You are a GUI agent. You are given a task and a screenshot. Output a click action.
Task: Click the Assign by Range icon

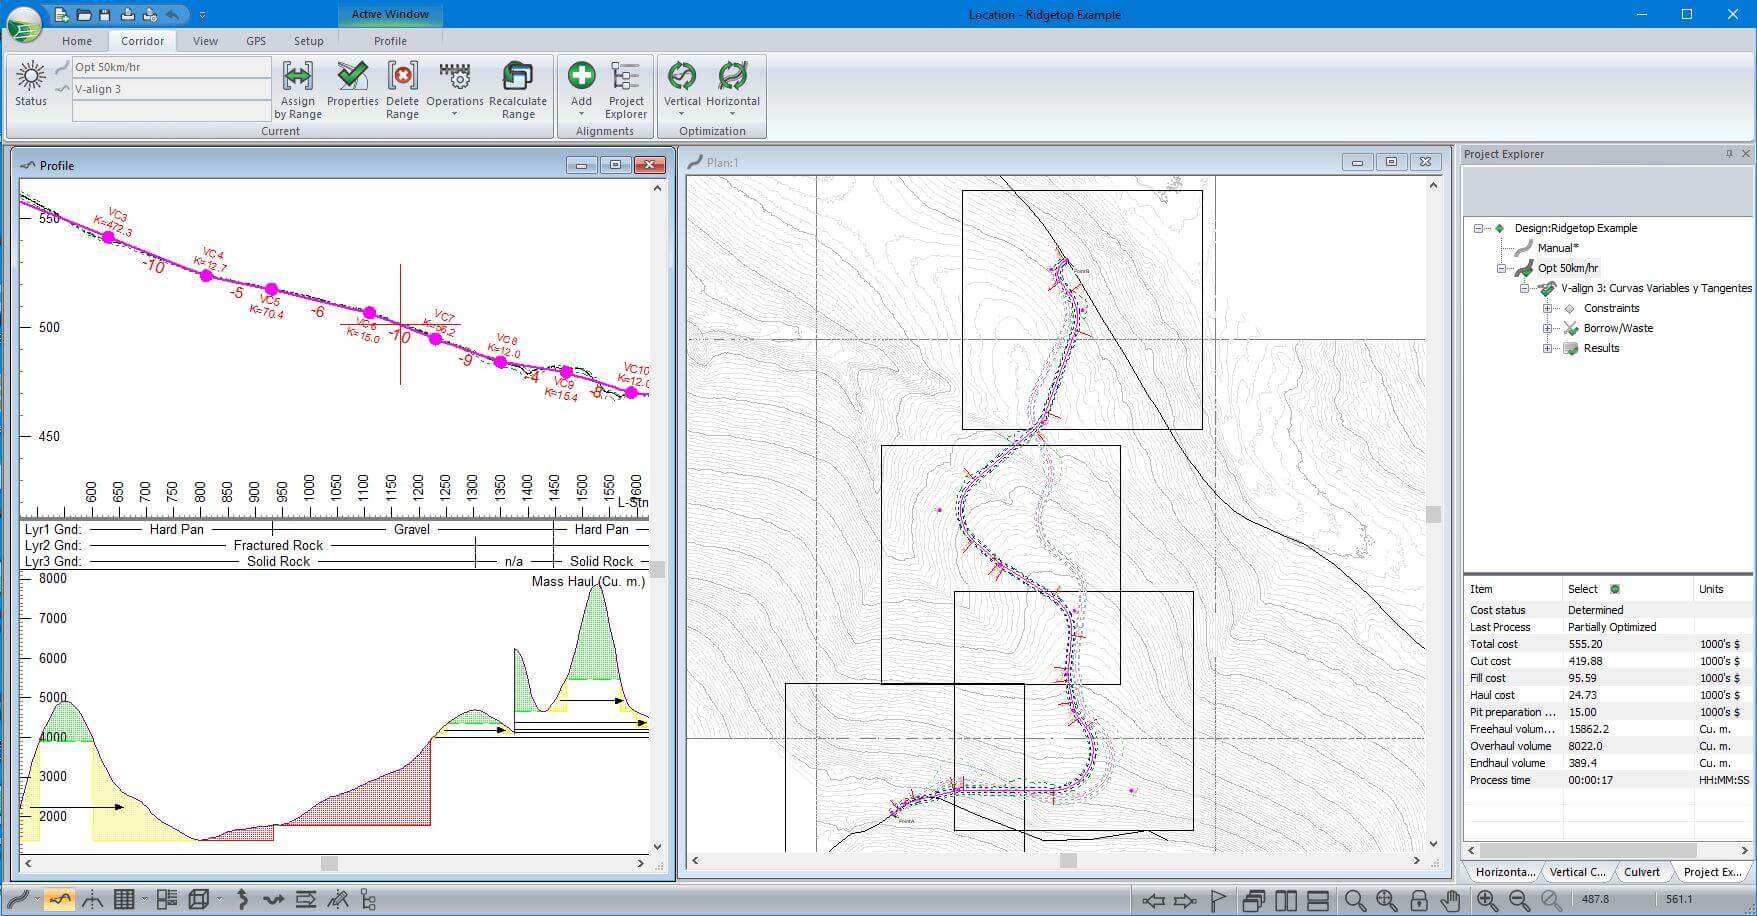298,77
